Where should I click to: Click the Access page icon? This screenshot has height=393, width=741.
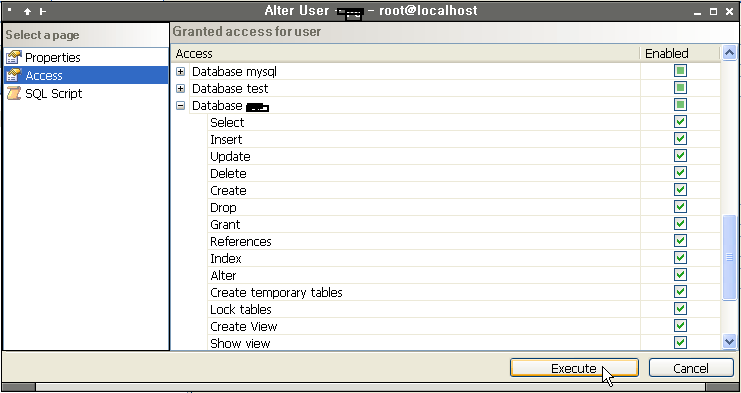(x=14, y=75)
